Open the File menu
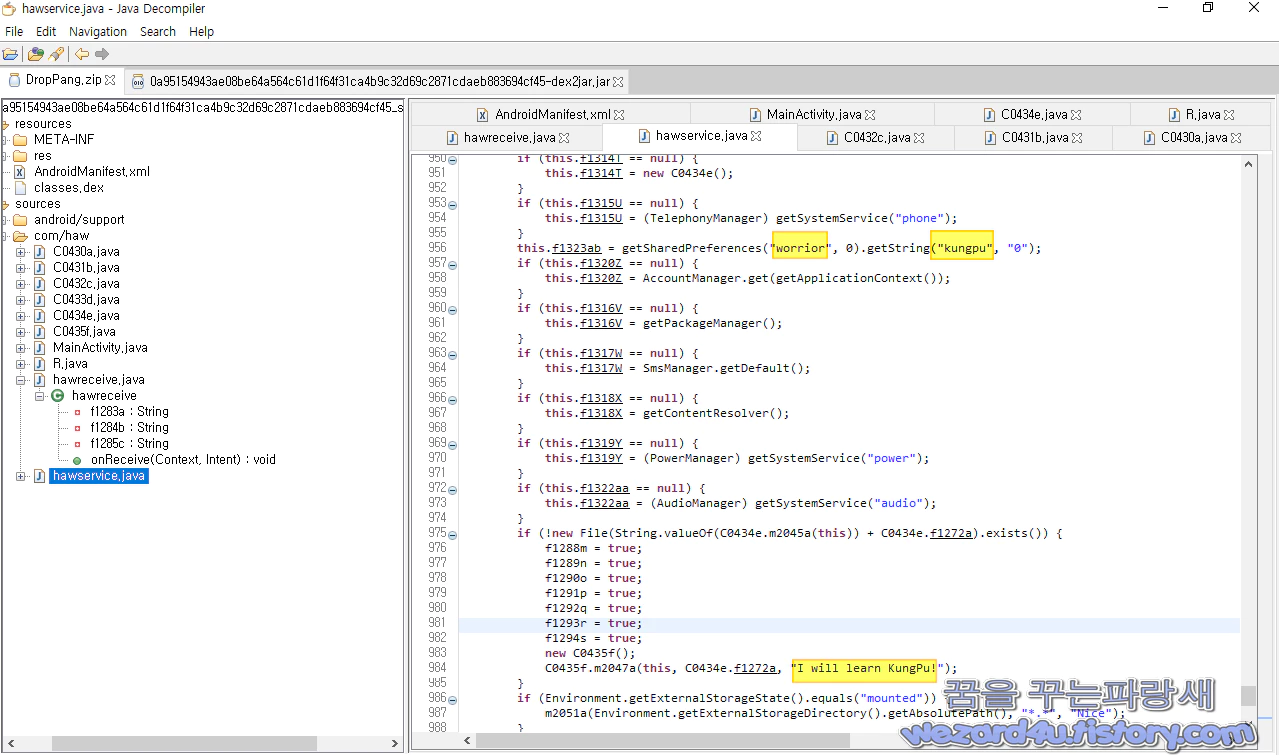 [x=14, y=32]
